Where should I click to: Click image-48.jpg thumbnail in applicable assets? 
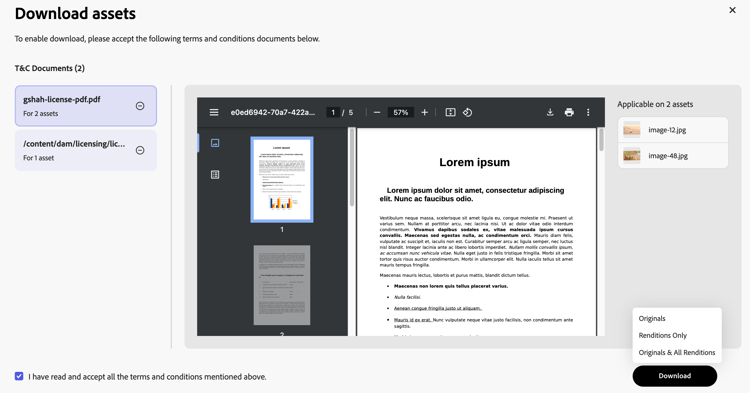coord(632,155)
